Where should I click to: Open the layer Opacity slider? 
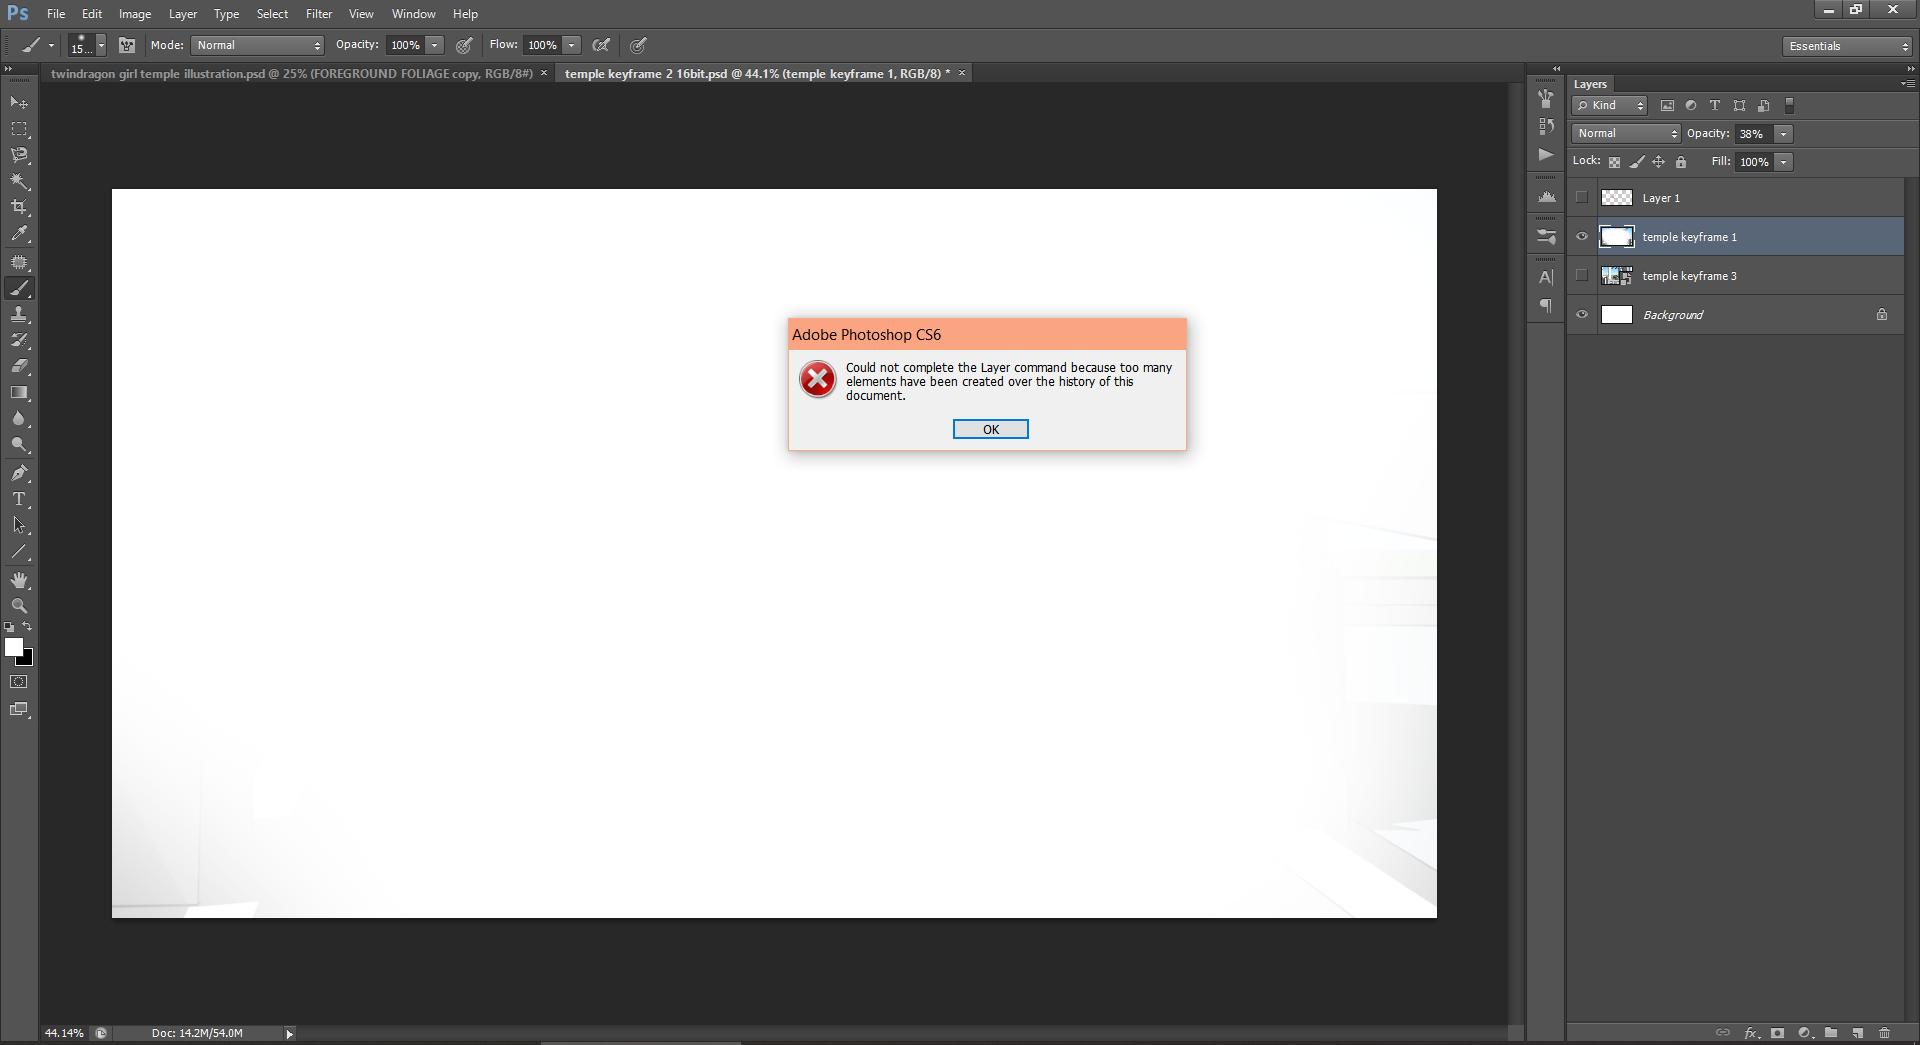coord(1784,133)
